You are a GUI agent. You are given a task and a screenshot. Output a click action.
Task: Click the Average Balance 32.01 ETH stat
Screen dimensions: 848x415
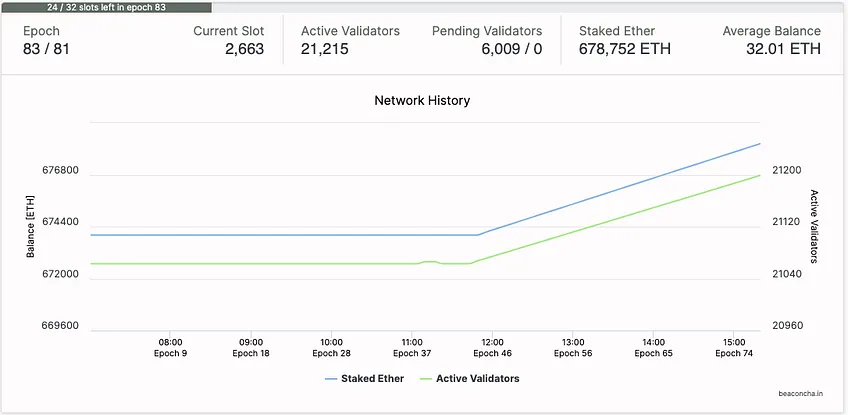(x=771, y=41)
